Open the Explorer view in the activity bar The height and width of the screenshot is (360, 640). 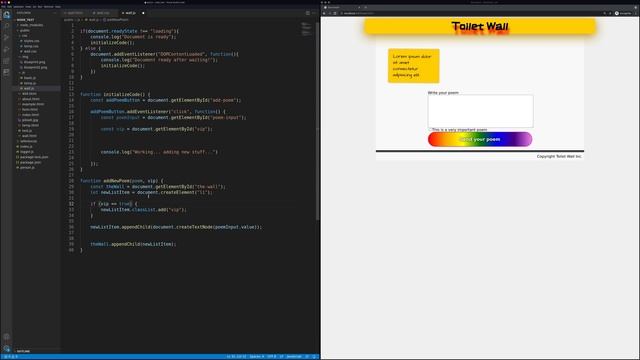coord(7,15)
